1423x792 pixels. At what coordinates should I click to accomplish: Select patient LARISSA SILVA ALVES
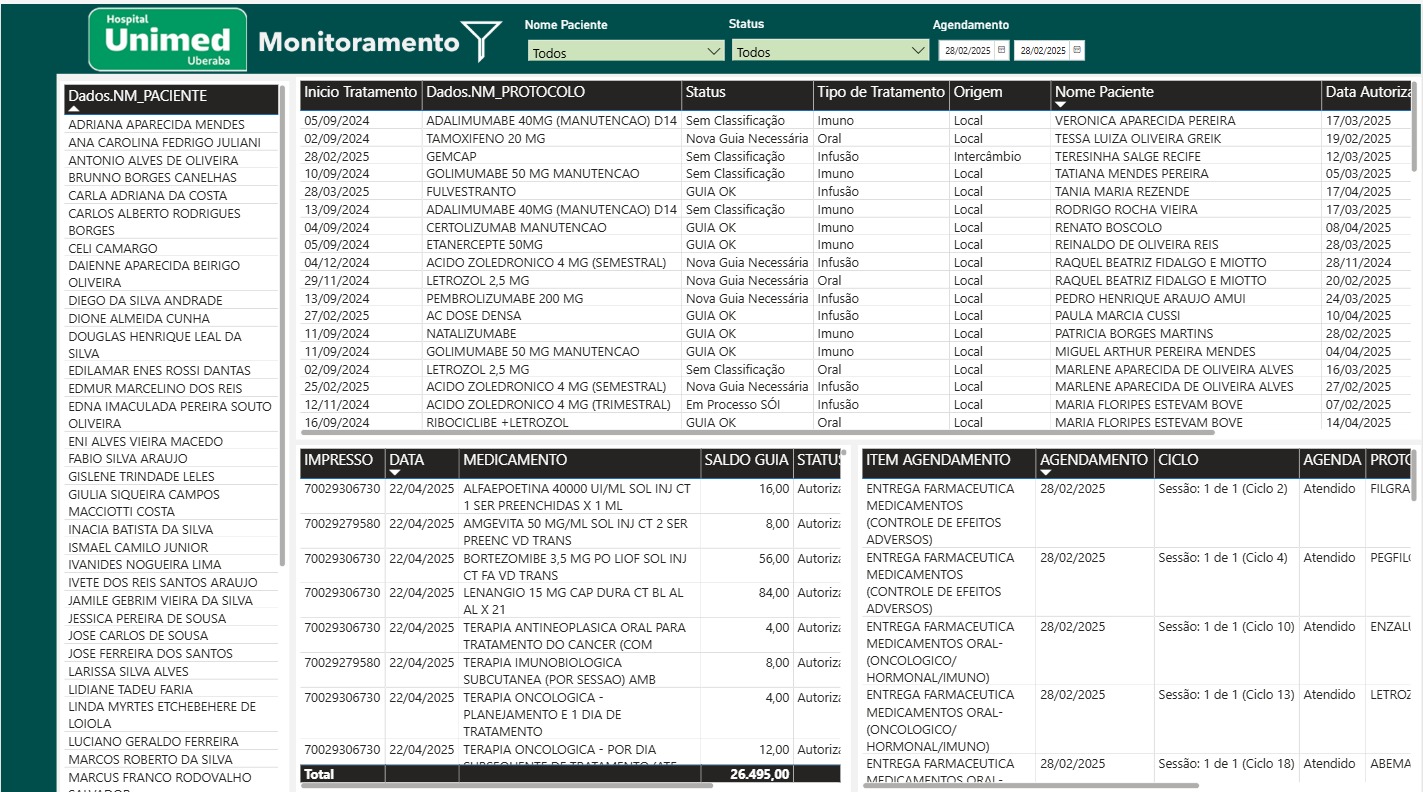pyautogui.click(x=128, y=672)
